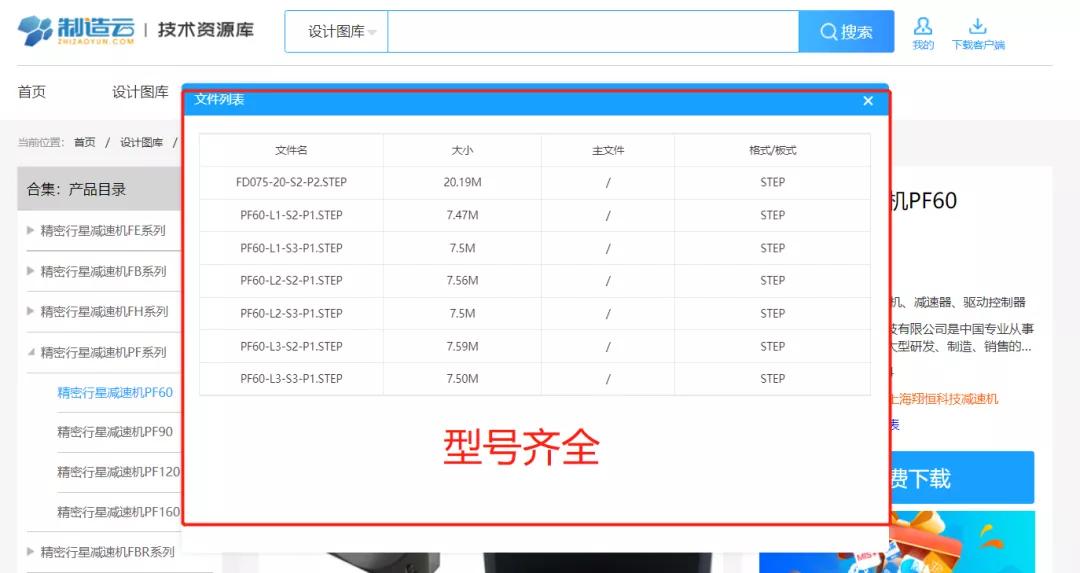Click the 首页 breadcrumb link
The width and height of the screenshot is (1080, 573).
[85, 142]
